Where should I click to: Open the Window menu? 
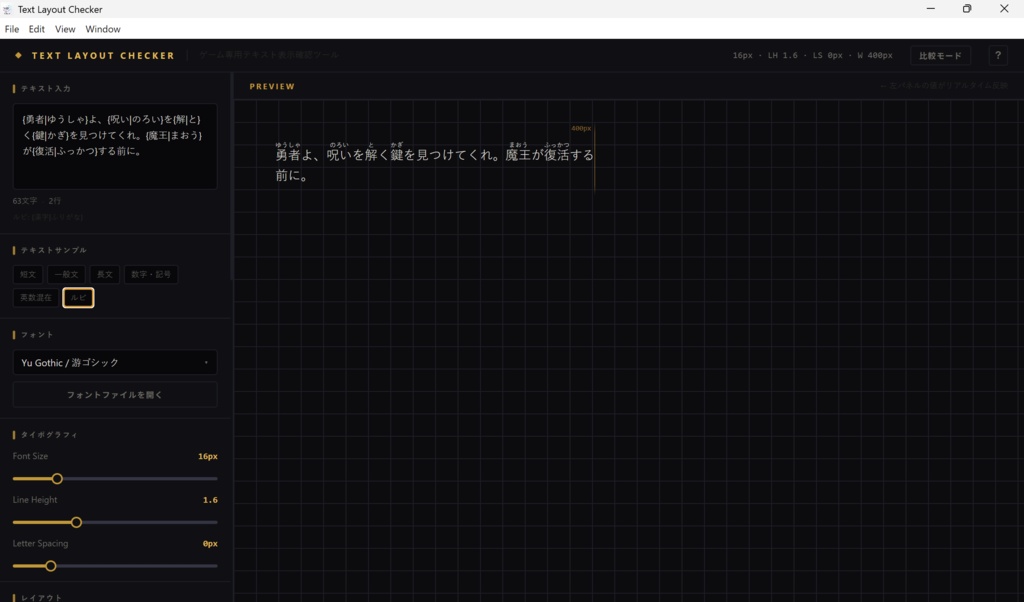pyautogui.click(x=103, y=29)
